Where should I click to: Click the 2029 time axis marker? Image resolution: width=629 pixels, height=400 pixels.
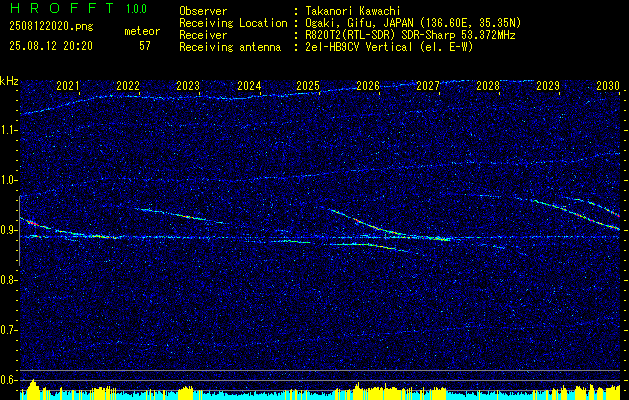click(548, 85)
